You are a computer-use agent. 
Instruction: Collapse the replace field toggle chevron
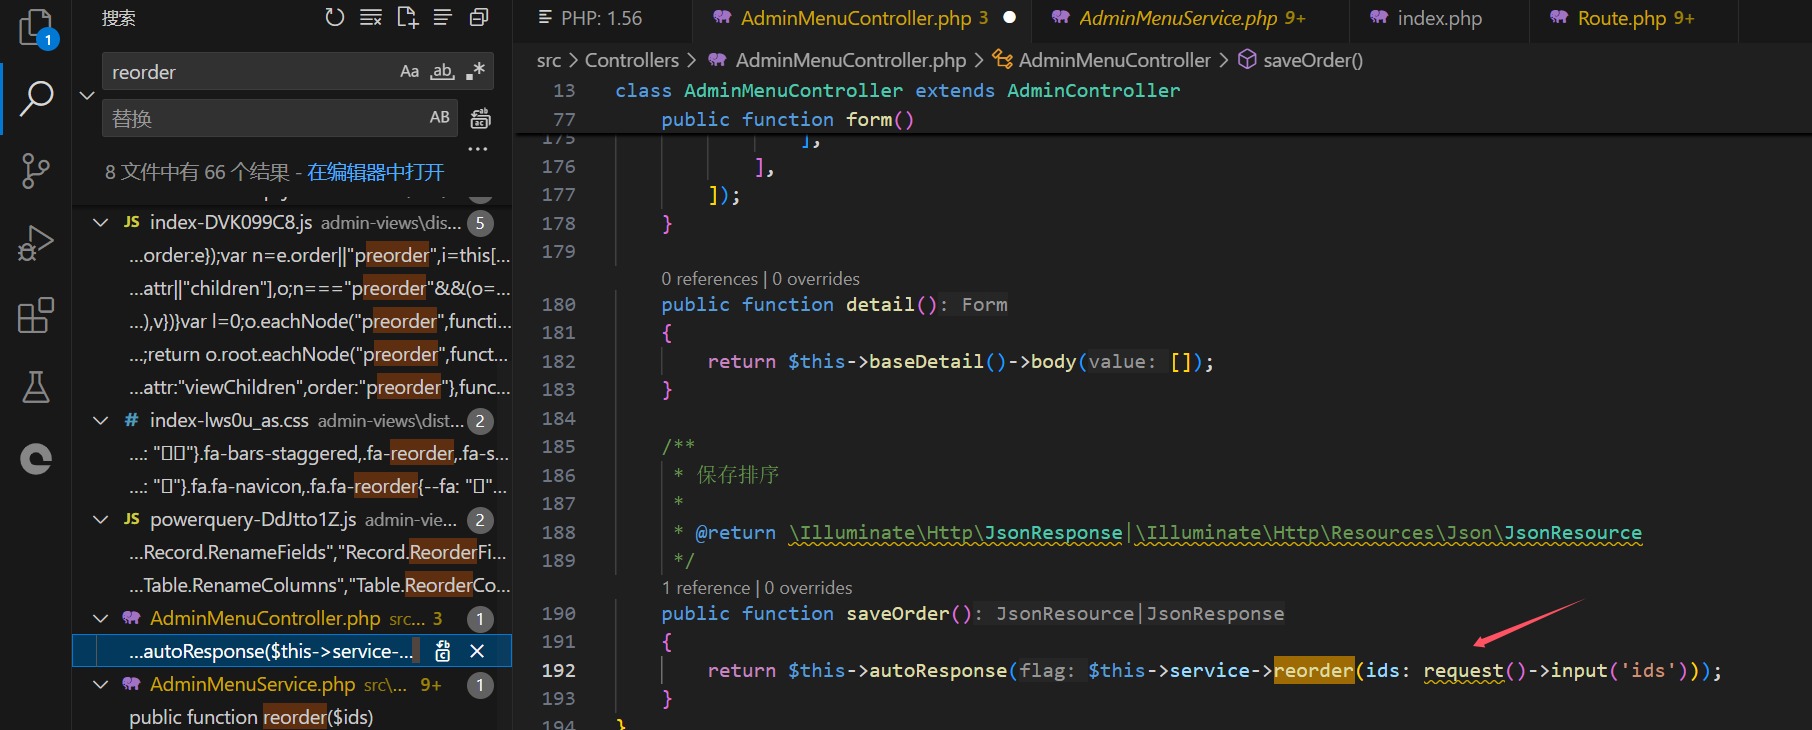87,95
